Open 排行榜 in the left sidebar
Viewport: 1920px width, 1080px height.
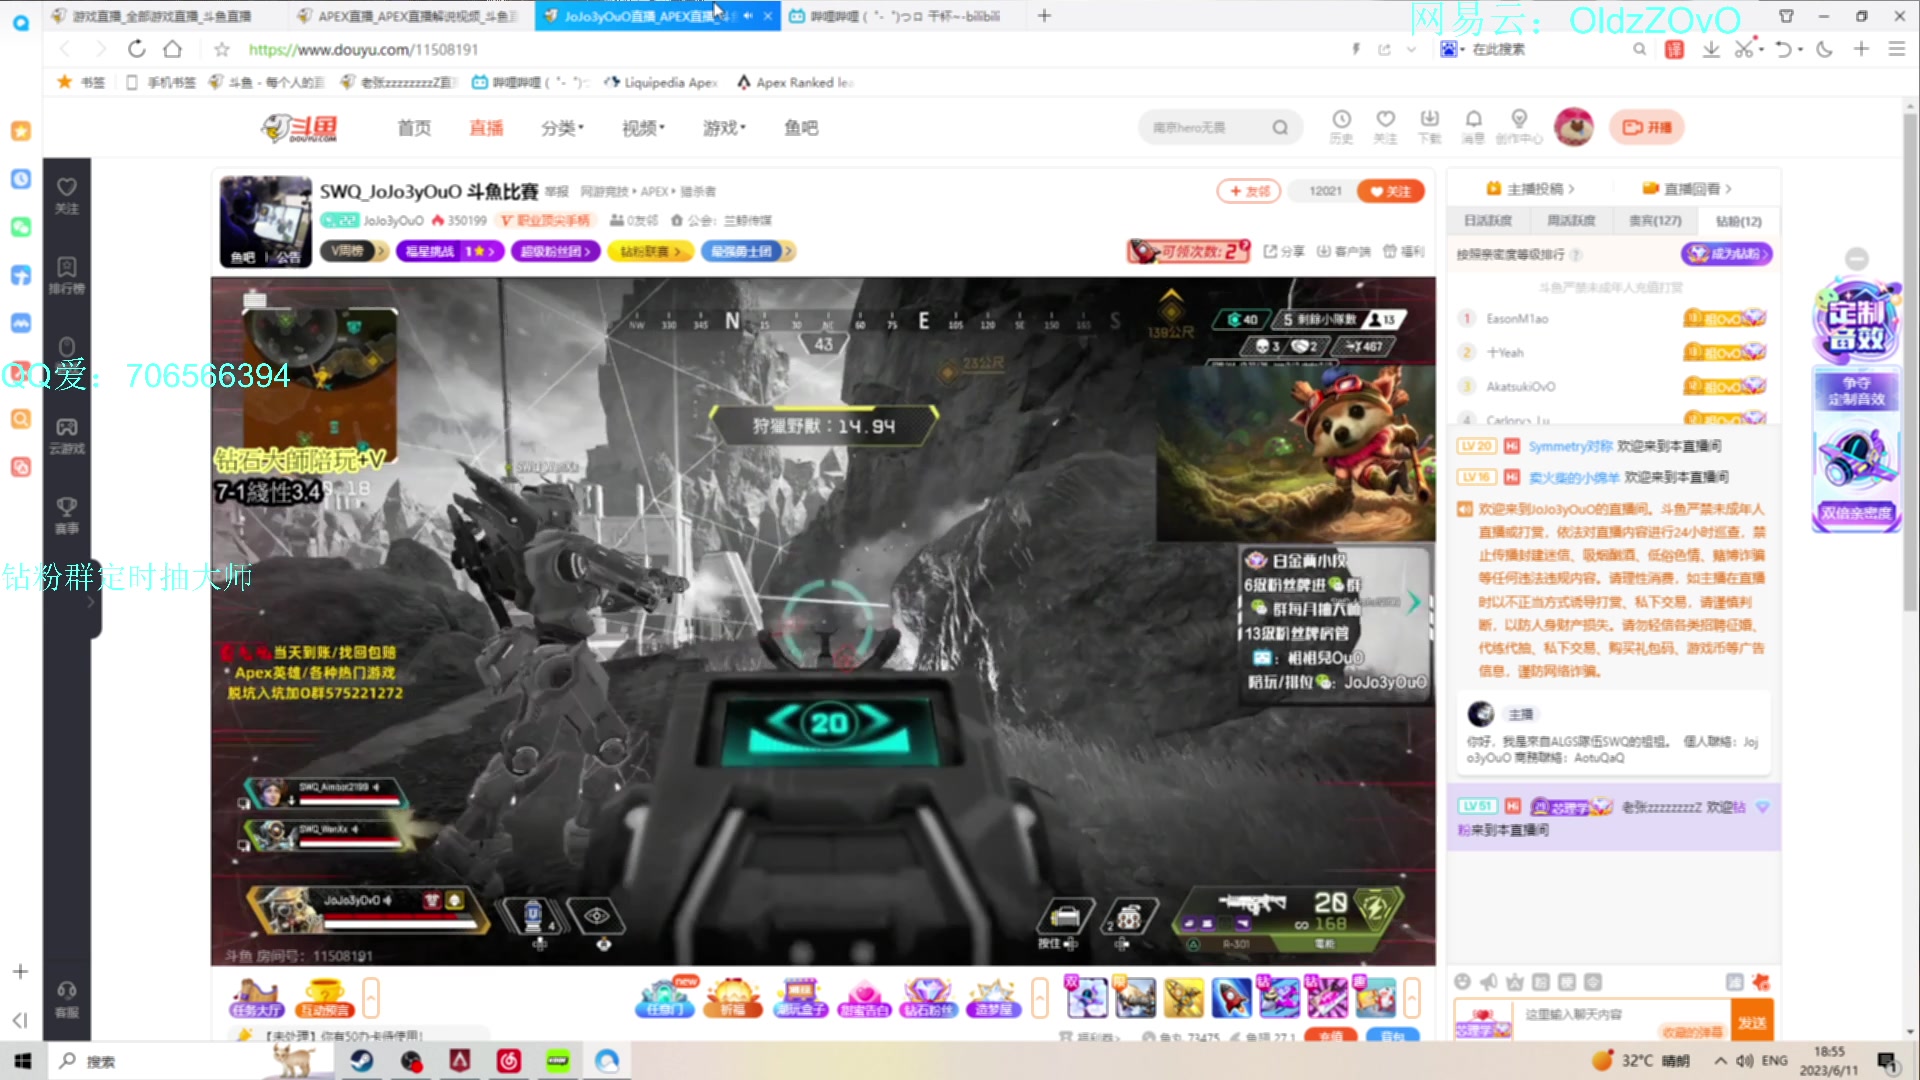pos(67,275)
